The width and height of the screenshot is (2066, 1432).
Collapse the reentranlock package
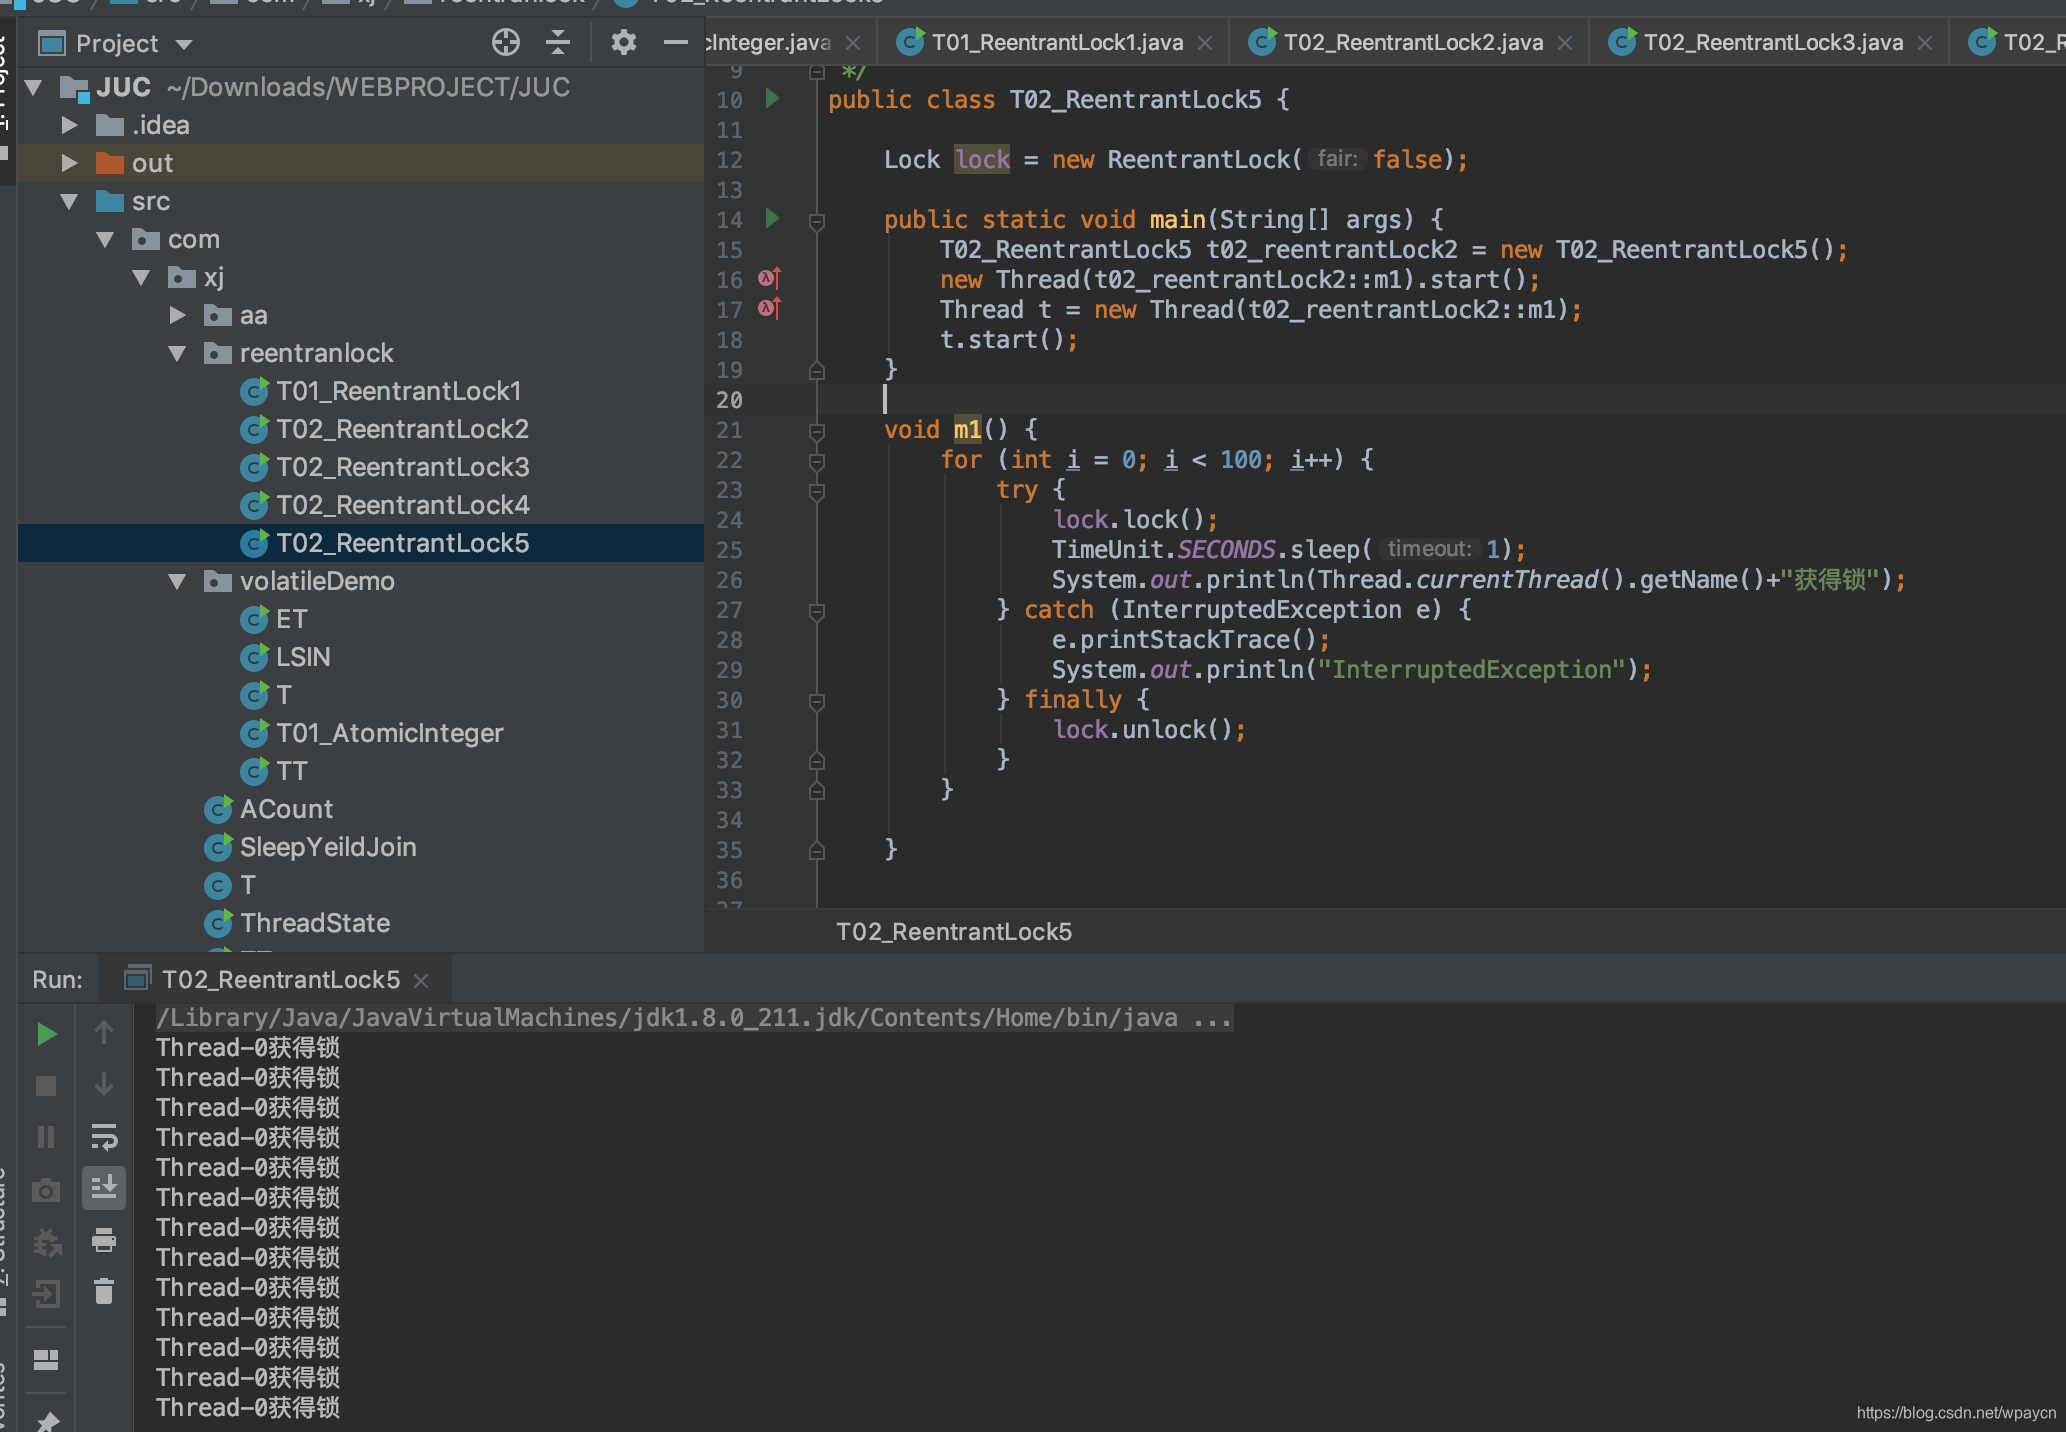177,353
